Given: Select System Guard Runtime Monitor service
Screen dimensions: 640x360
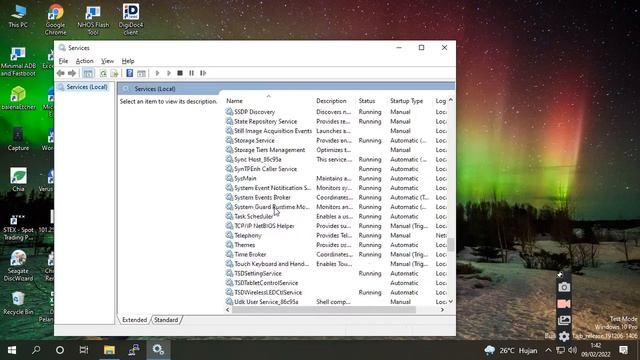Looking at the screenshot, I should point(336,207).
